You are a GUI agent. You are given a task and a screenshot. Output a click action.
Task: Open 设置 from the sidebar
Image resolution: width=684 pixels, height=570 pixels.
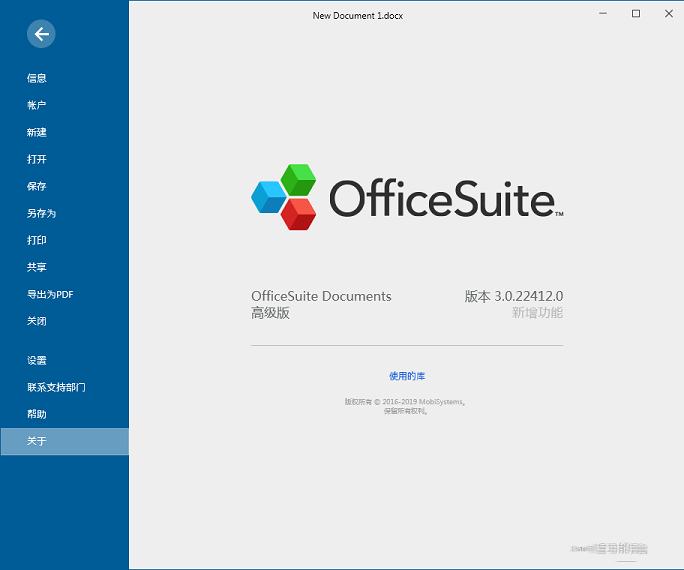click(37, 360)
